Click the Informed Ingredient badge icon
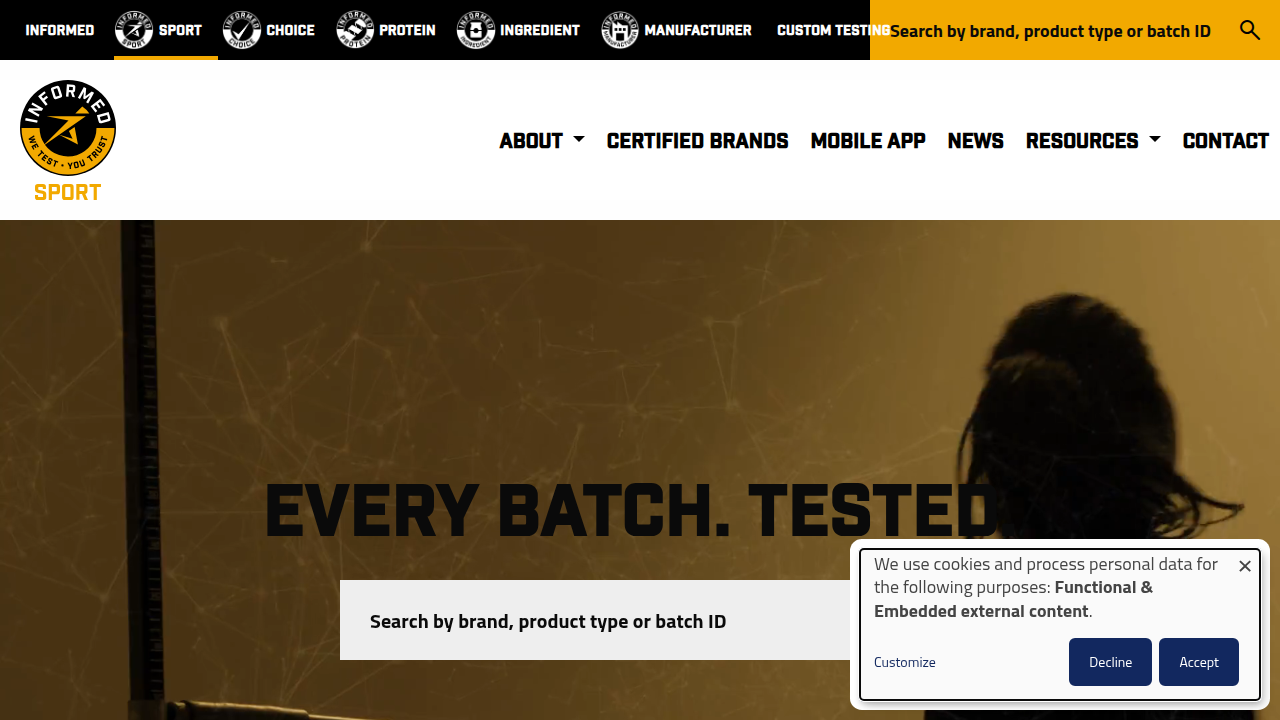This screenshot has width=1280, height=720. 476,30
